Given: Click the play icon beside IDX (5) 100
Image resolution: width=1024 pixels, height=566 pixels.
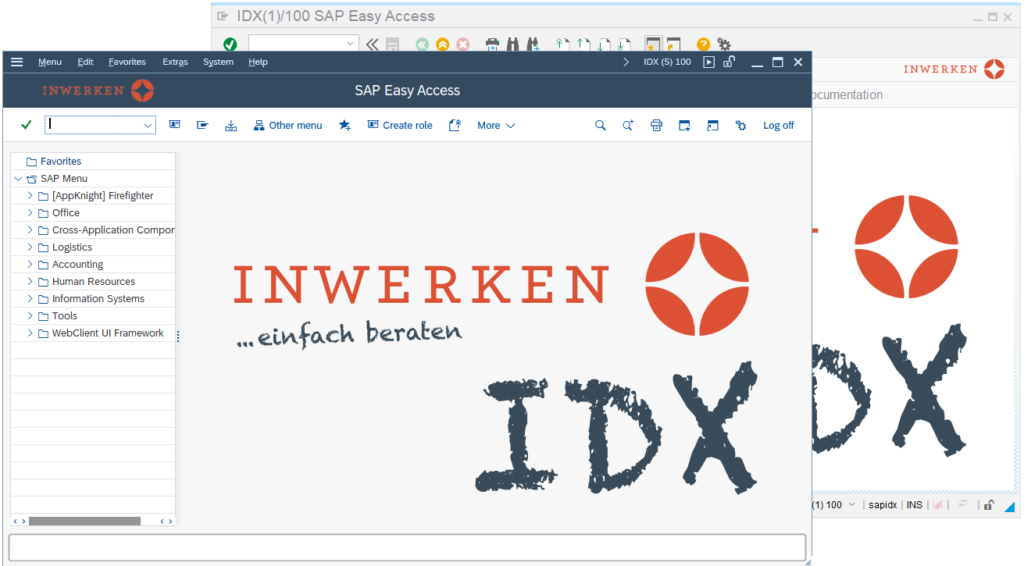Looking at the screenshot, I should tap(709, 62).
